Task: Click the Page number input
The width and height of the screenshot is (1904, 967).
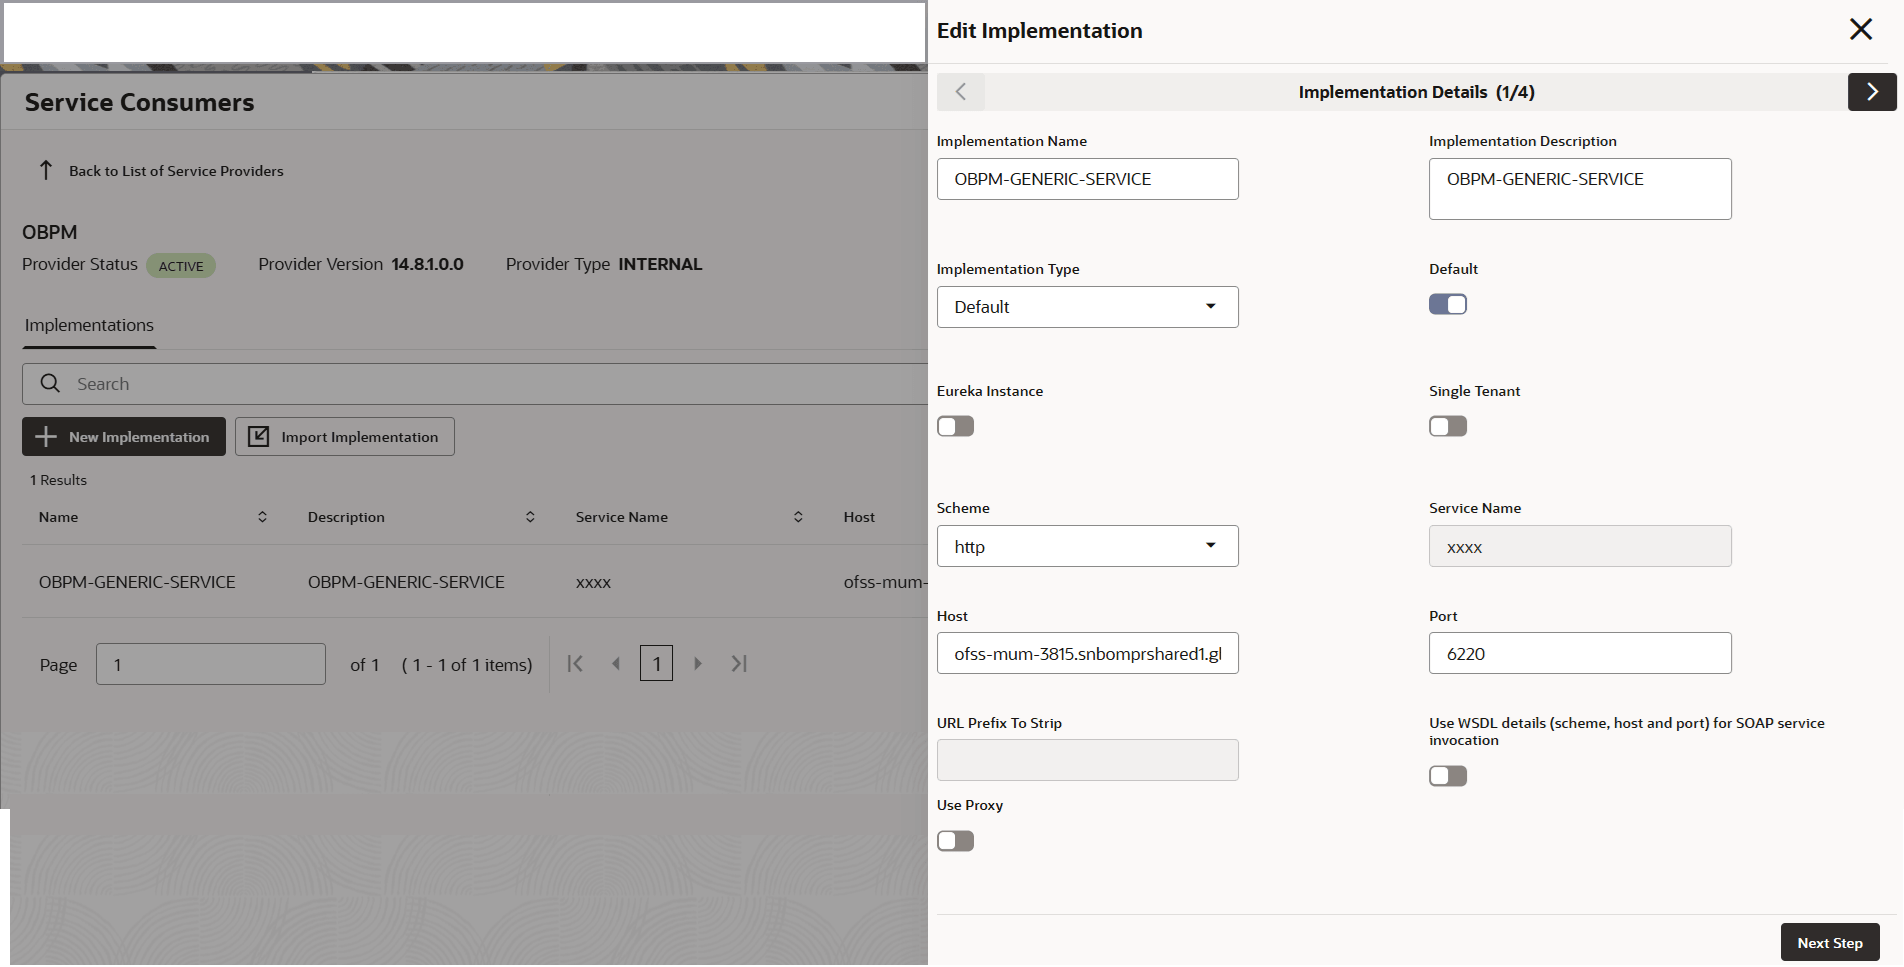Action: (x=211, y=664)
